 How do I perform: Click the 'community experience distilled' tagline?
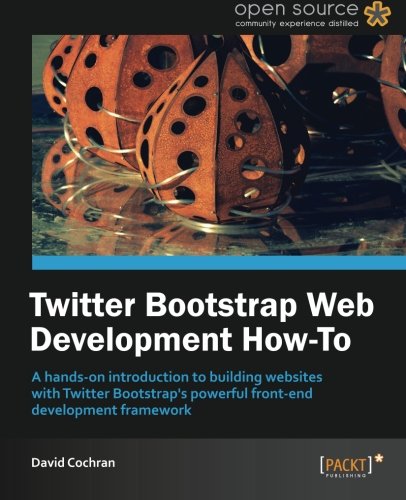point(297,24)
